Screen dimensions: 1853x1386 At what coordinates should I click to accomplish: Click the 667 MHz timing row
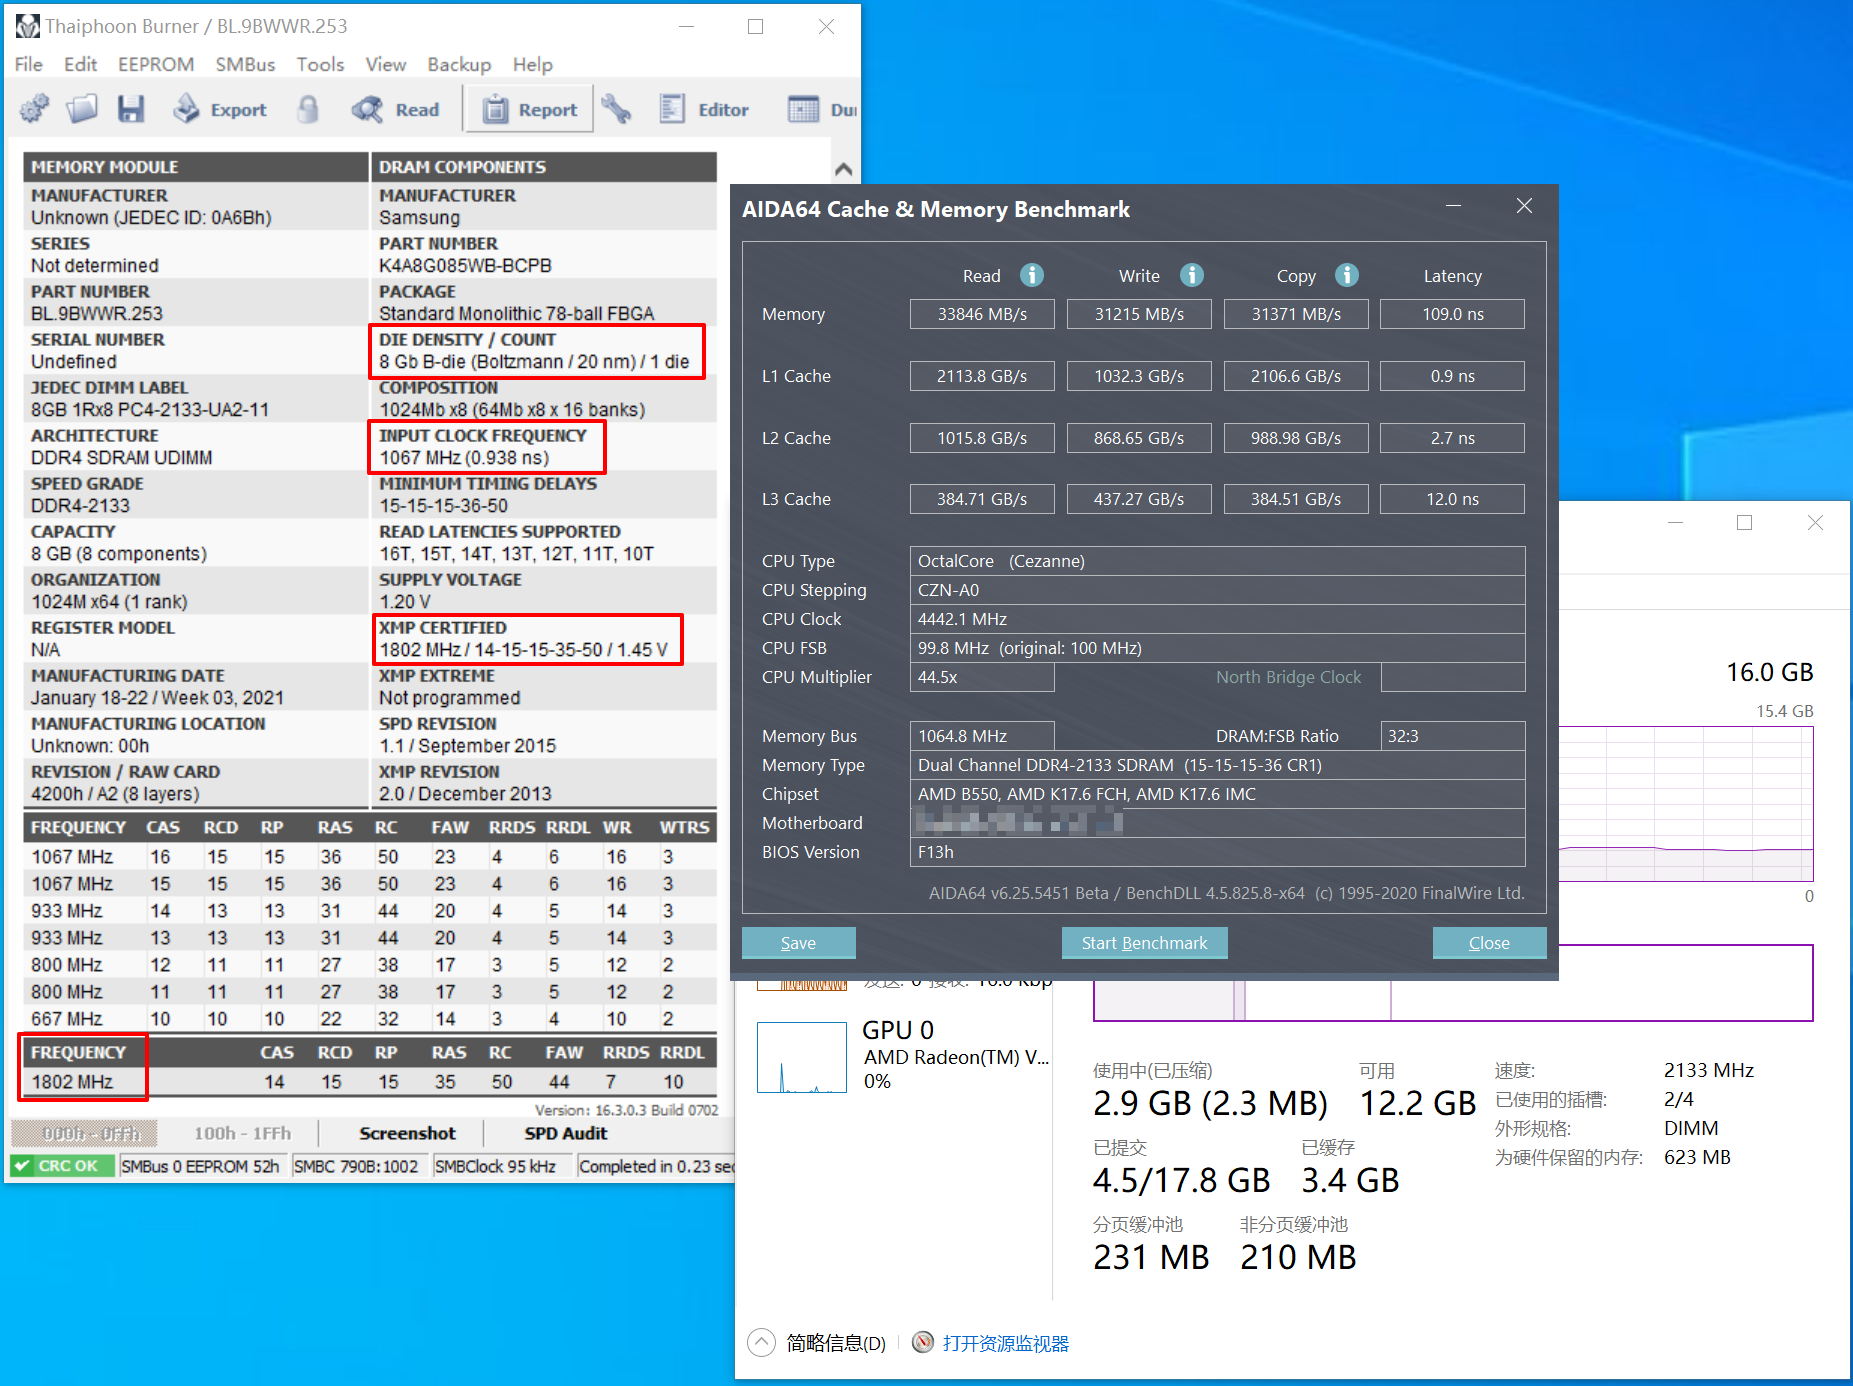pos(368,1019)
